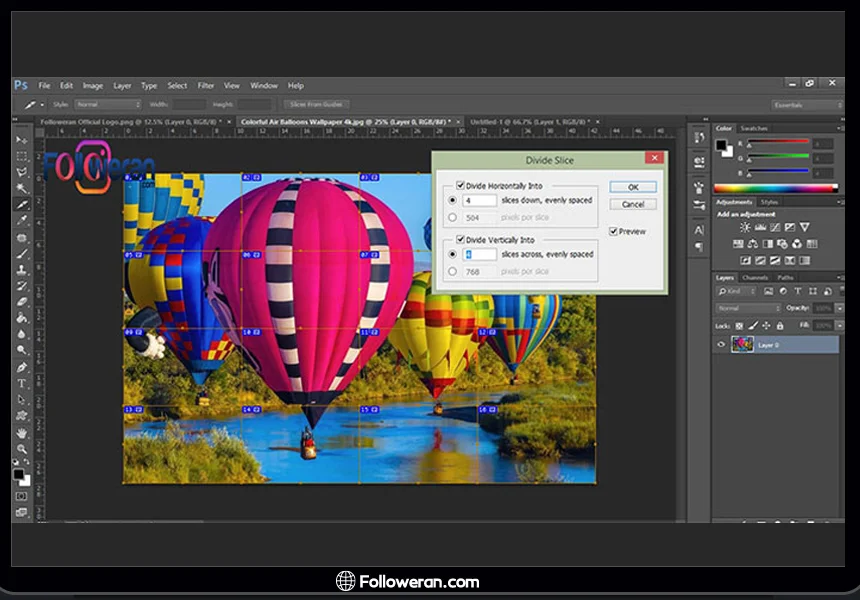Image resolution: width=860 pixels, height=600 pixels.
Task: Open the Filter menu
Action: [206, 86]
